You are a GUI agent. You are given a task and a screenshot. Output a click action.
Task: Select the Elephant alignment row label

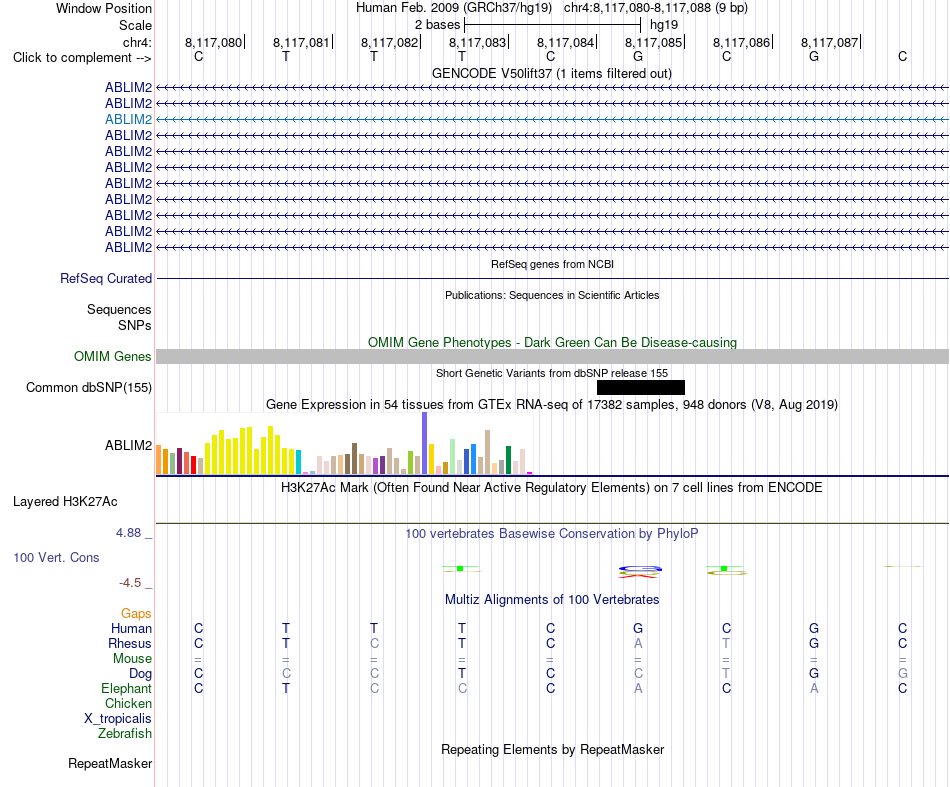pos(126,689)
